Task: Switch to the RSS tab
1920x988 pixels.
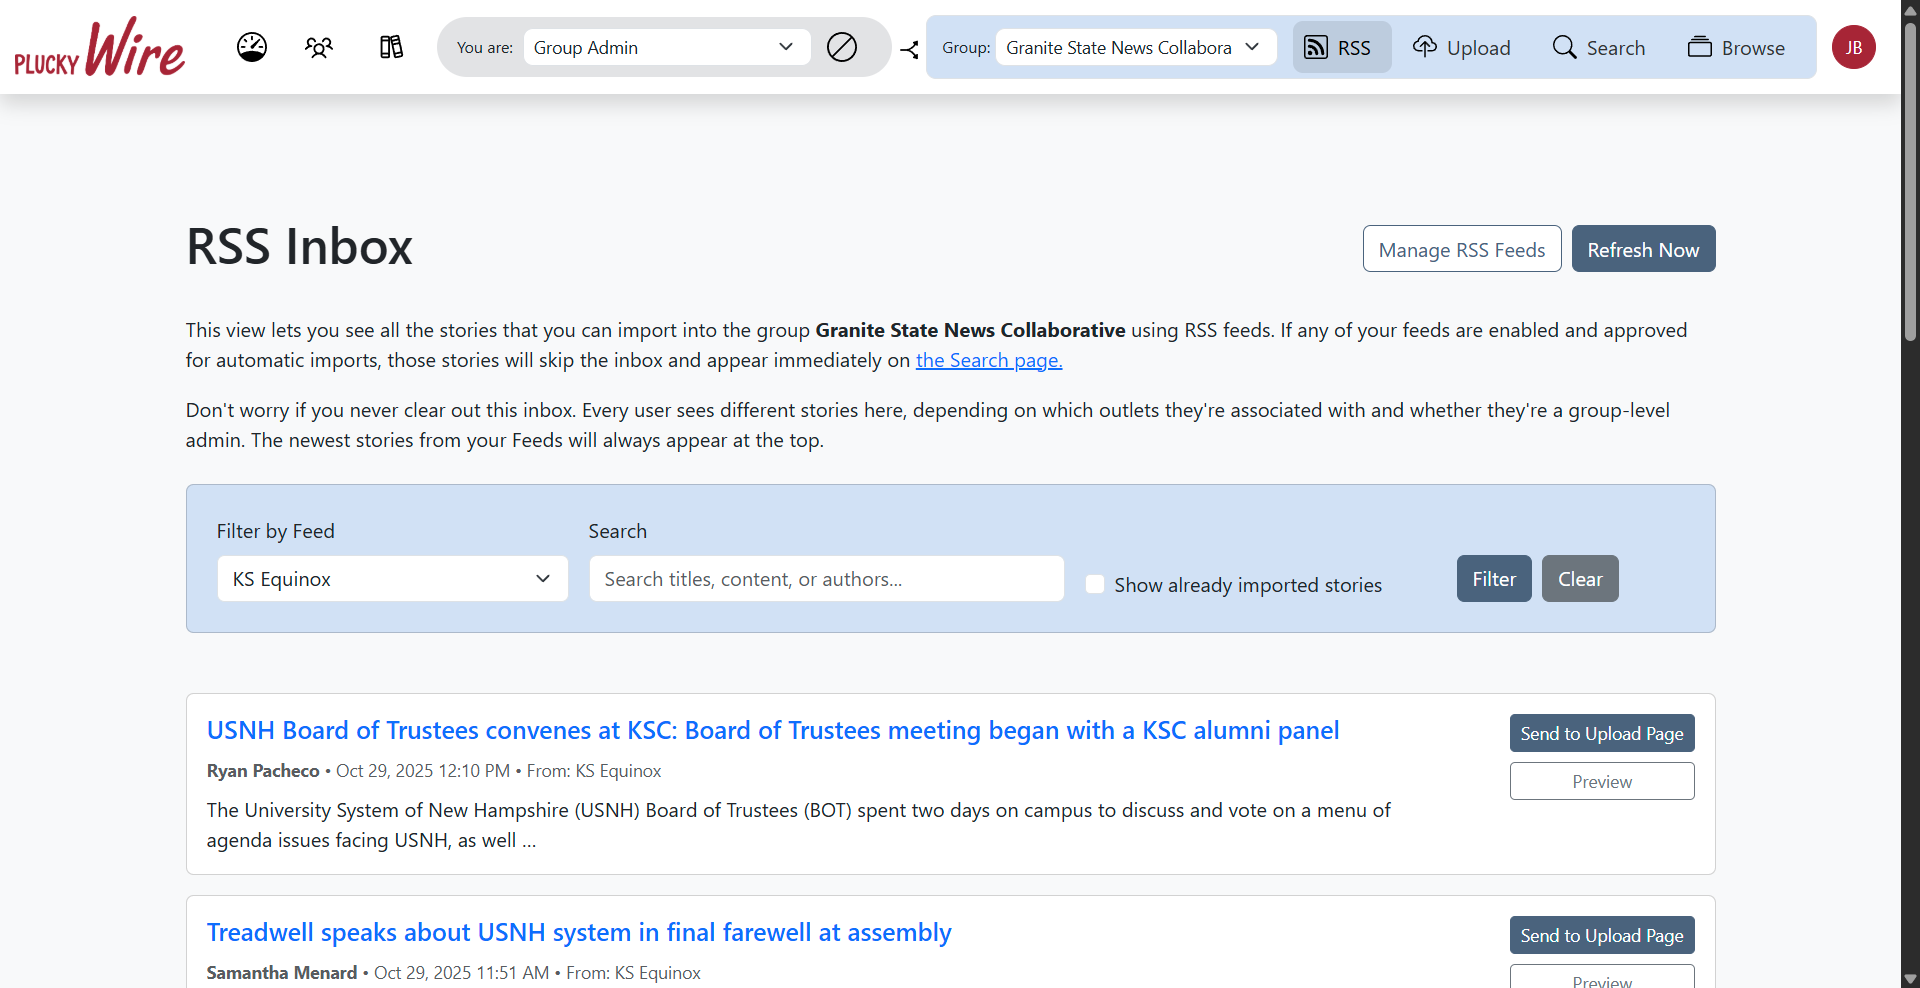Action: (x=1341, y=47)
